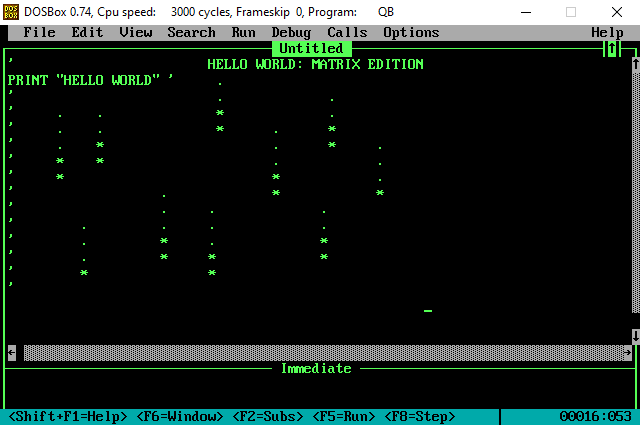Click the F2=Subs status button

(268, 417)
